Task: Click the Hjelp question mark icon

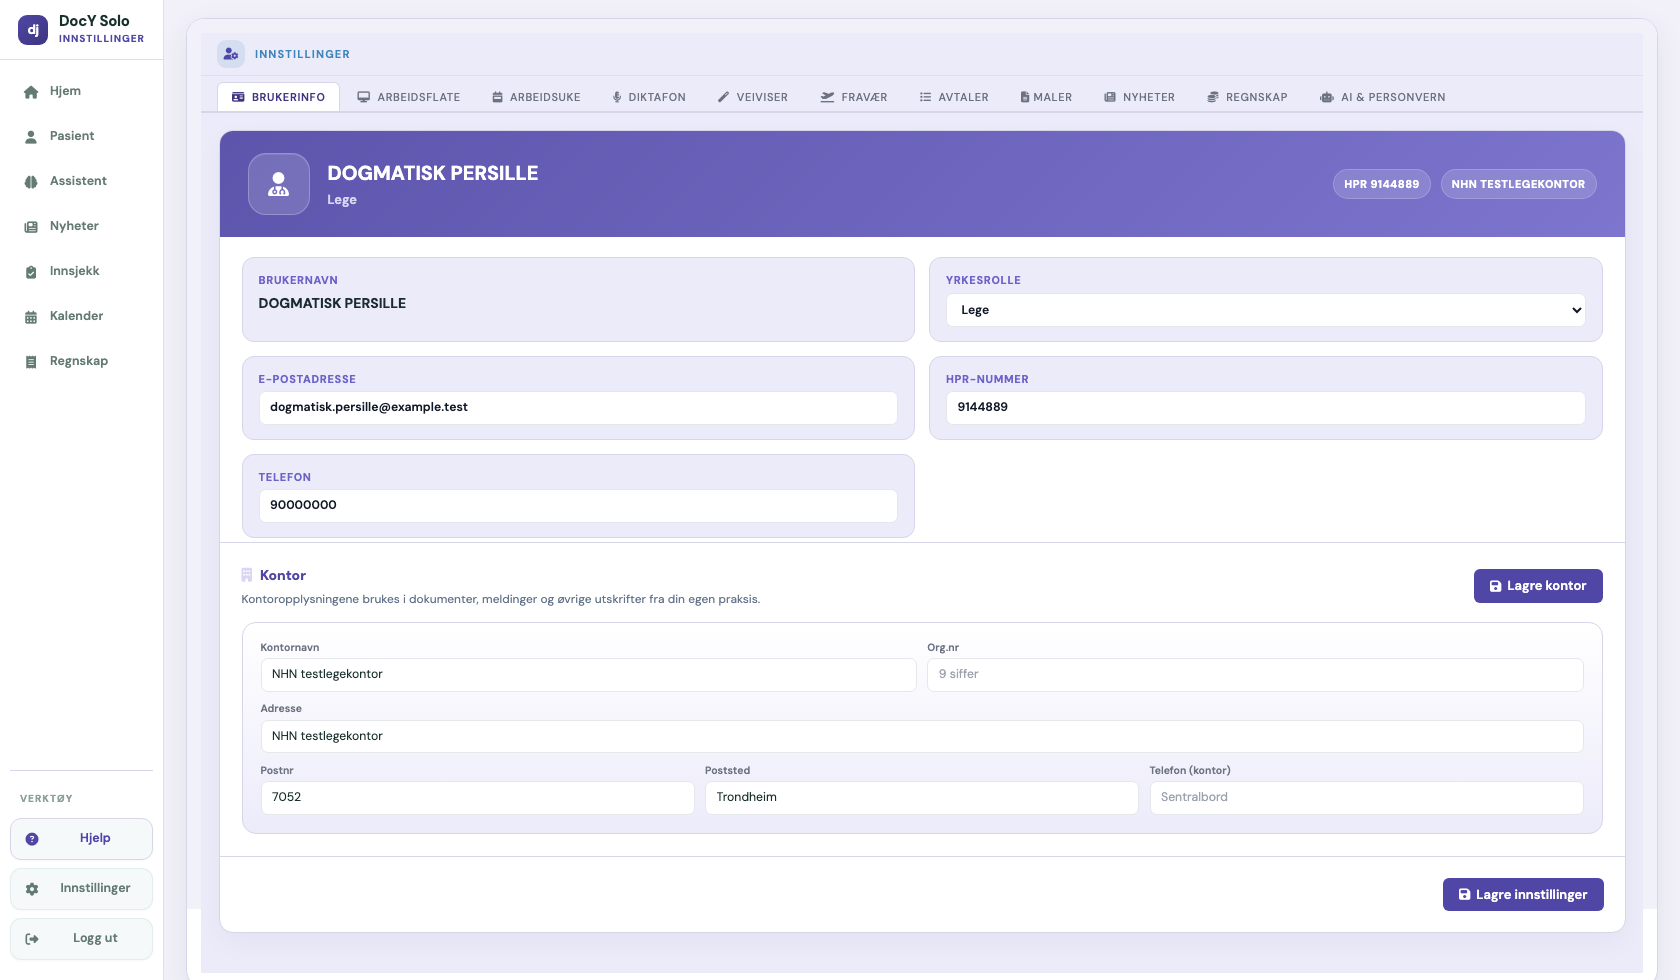Action: point(32,839)
